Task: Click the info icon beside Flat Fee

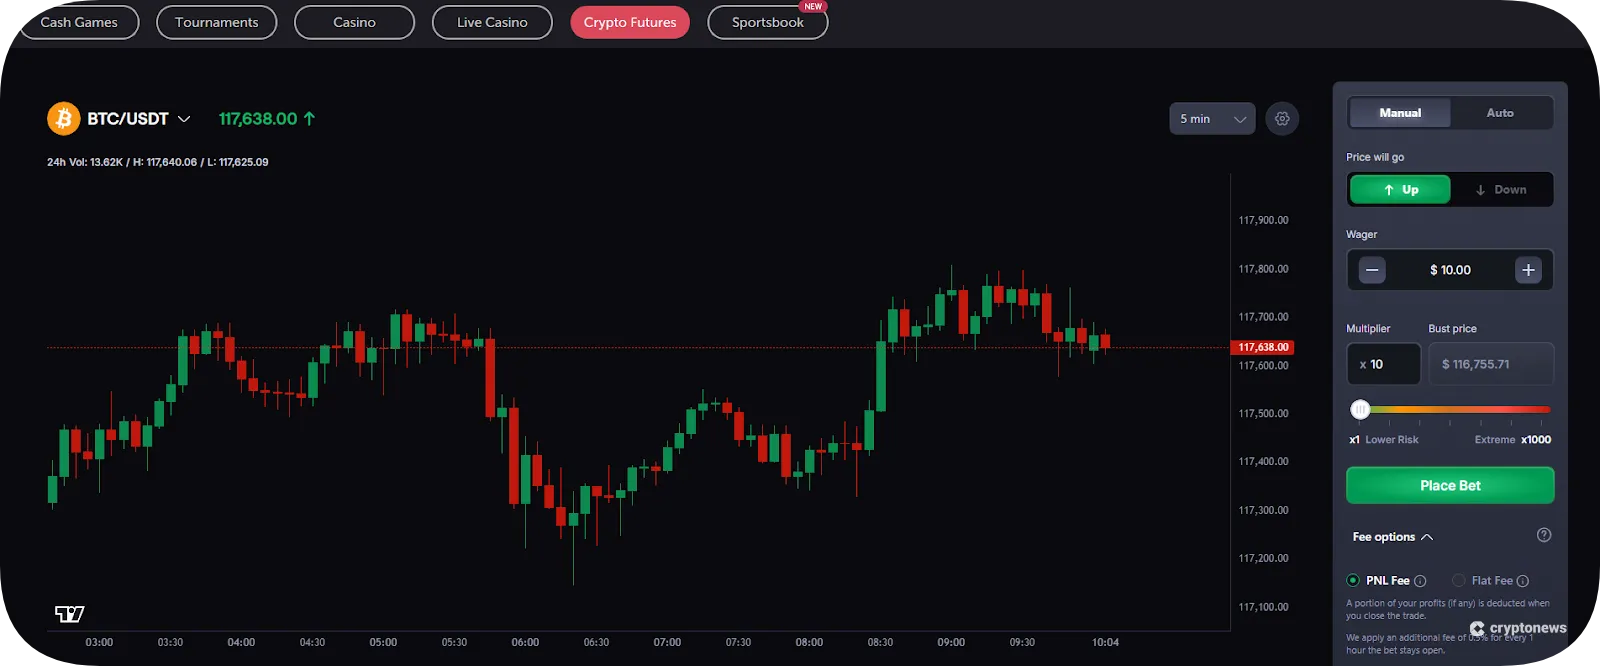Action: pyautogui.click(x=1522, y=580)
